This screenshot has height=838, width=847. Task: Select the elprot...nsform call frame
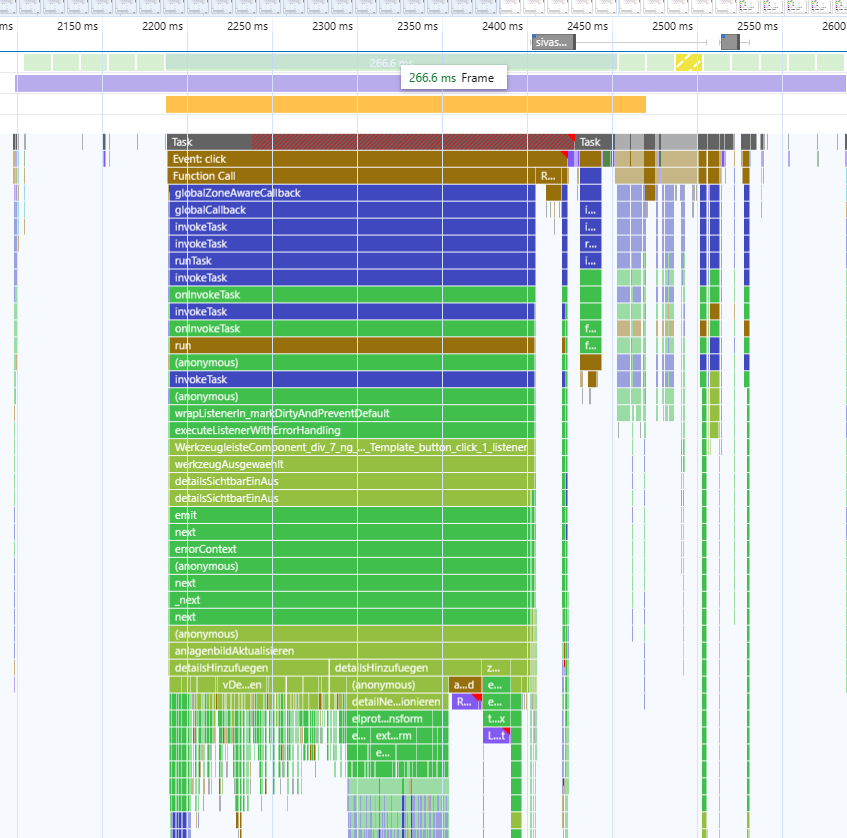pos(388,719)
